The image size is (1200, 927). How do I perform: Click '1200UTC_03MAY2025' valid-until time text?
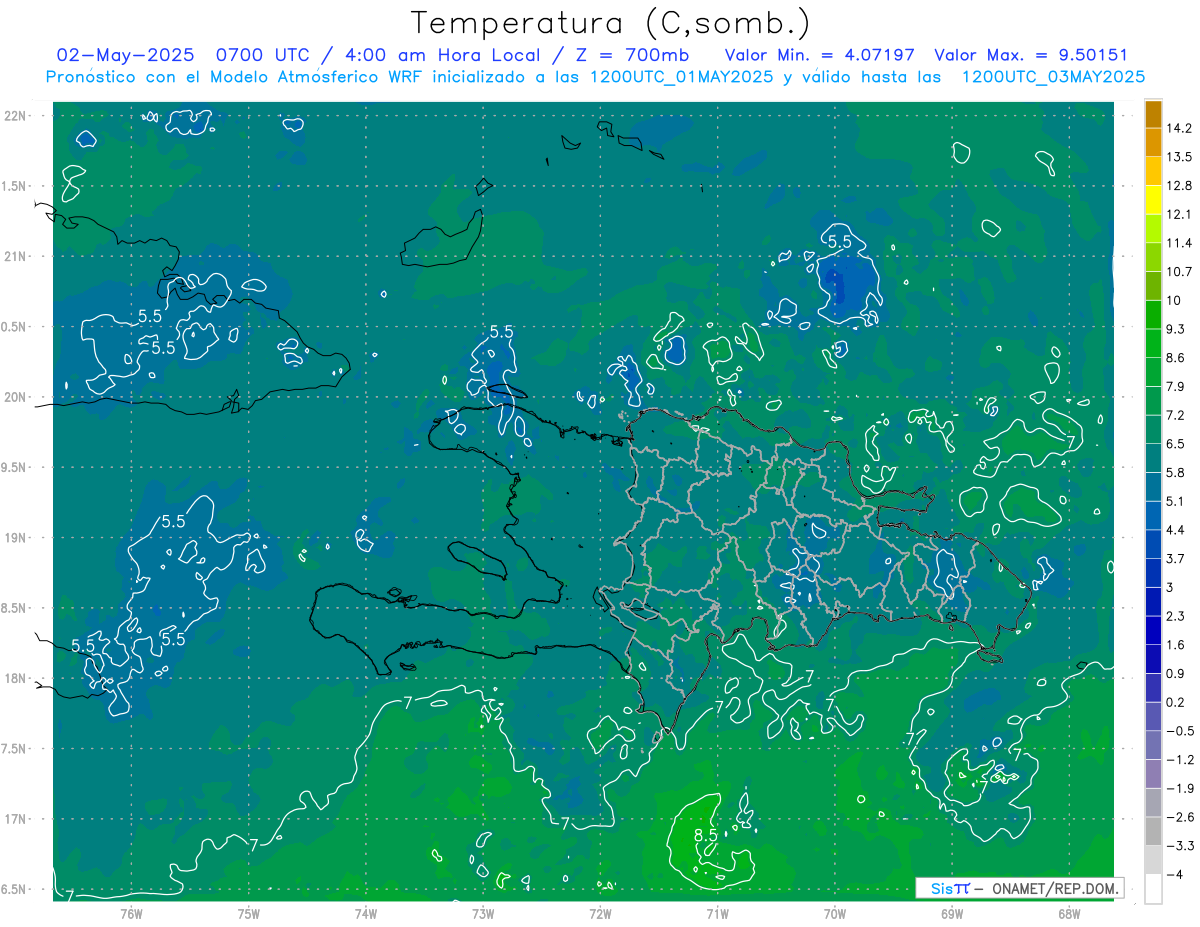[1051, 77]
